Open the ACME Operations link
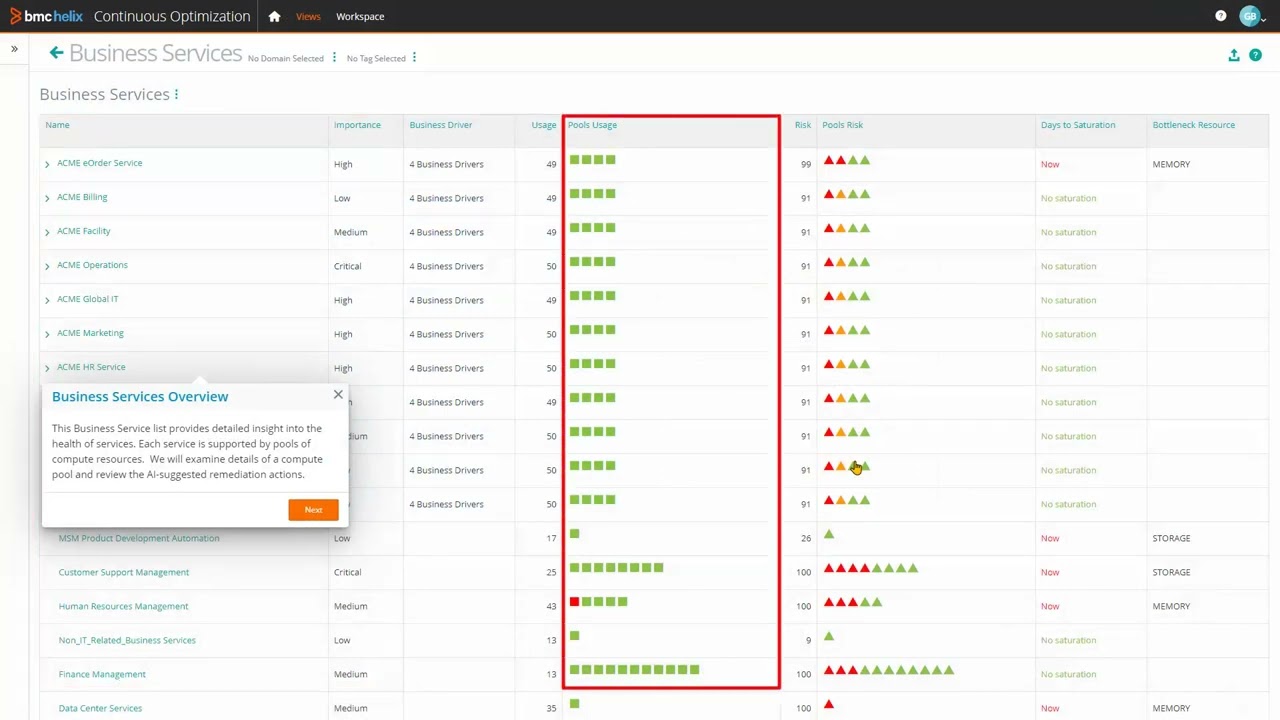The image size is (1280, 720). tap(92, 265)
